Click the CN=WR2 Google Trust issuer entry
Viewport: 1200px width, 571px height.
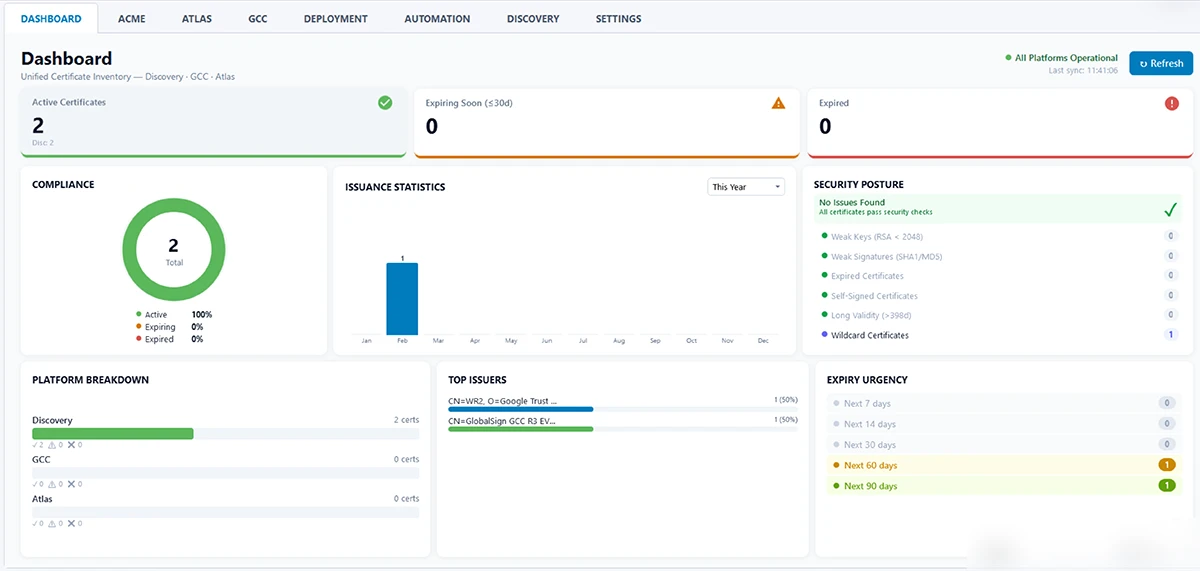point(502,401)
